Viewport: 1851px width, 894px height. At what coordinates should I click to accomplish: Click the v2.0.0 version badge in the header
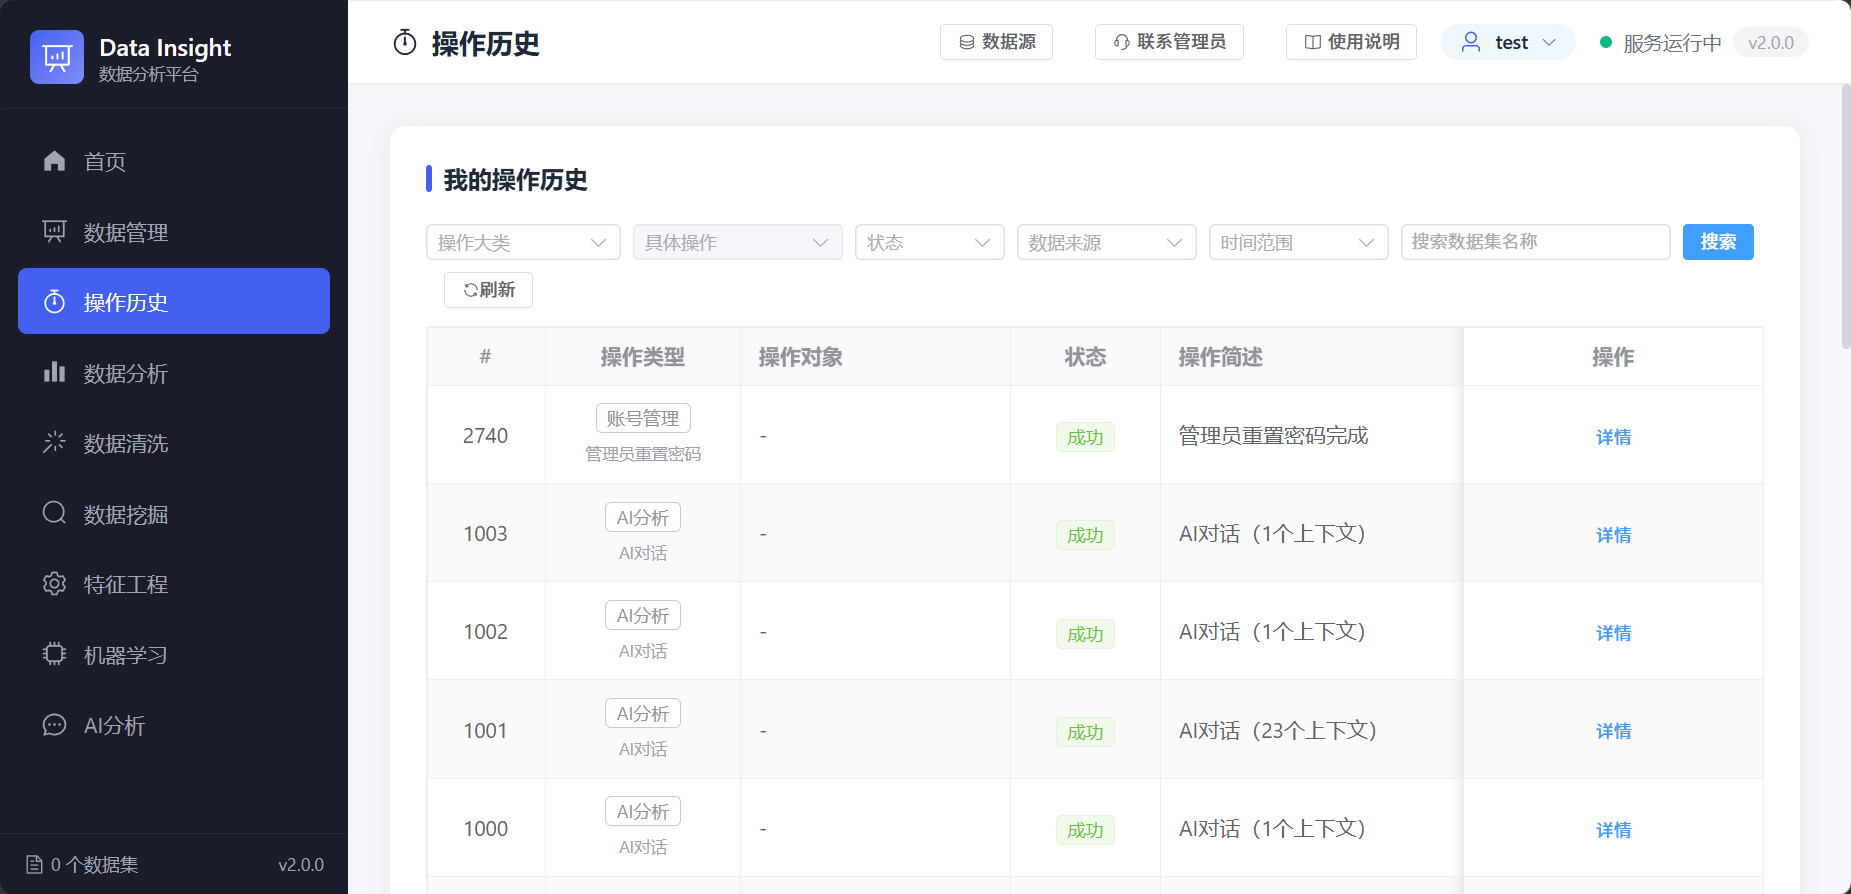coord(1770,42)
